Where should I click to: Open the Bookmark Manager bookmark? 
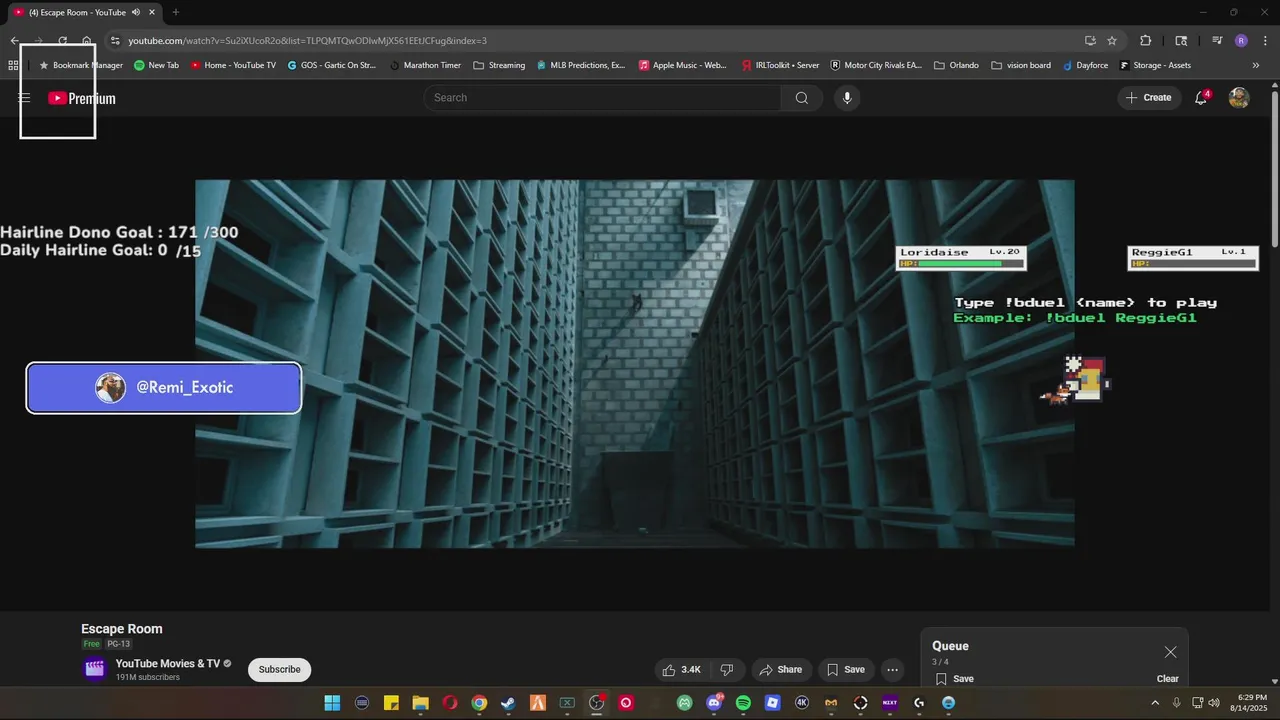80,65
